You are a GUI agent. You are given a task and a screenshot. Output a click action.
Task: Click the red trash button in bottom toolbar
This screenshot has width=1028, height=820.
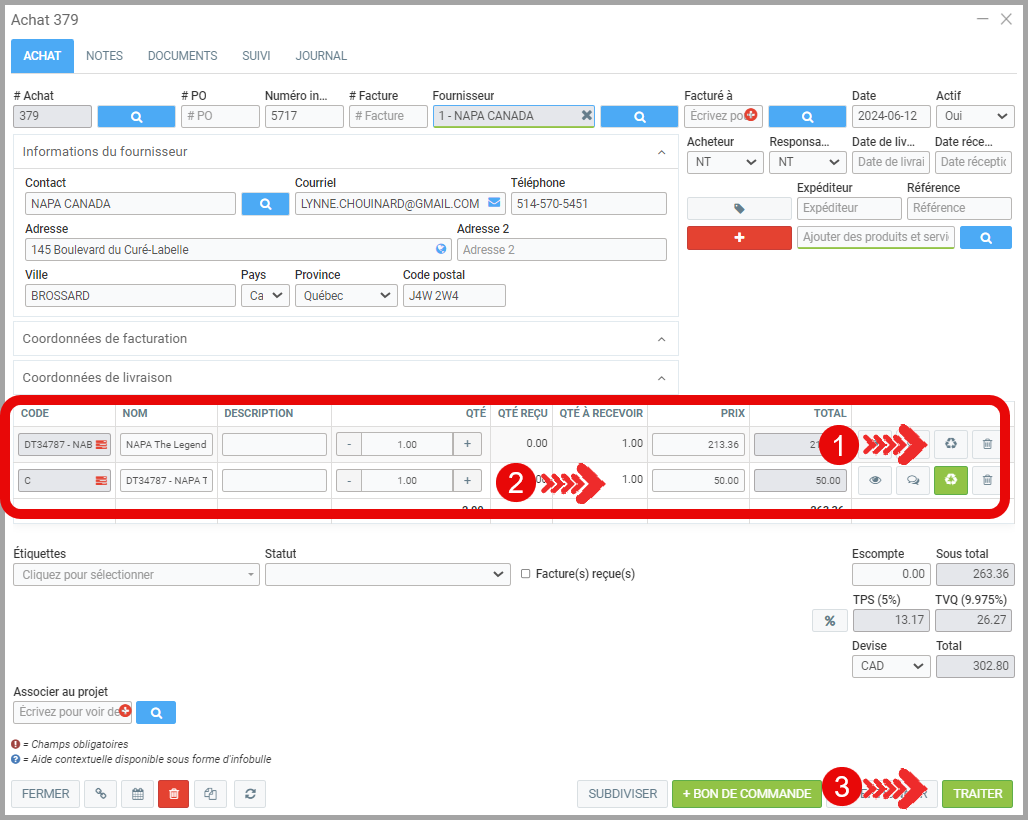[x=173, y=794]
